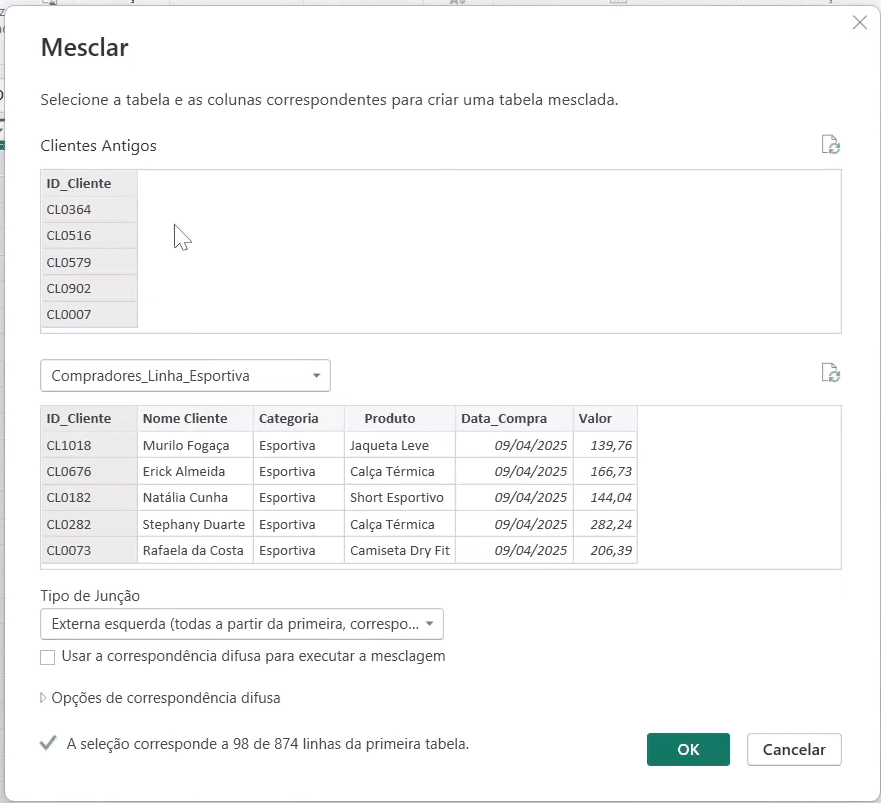Click cell CL0364 in first table
The height and width of the screenshot is (803, 881).
coord(89,210)
